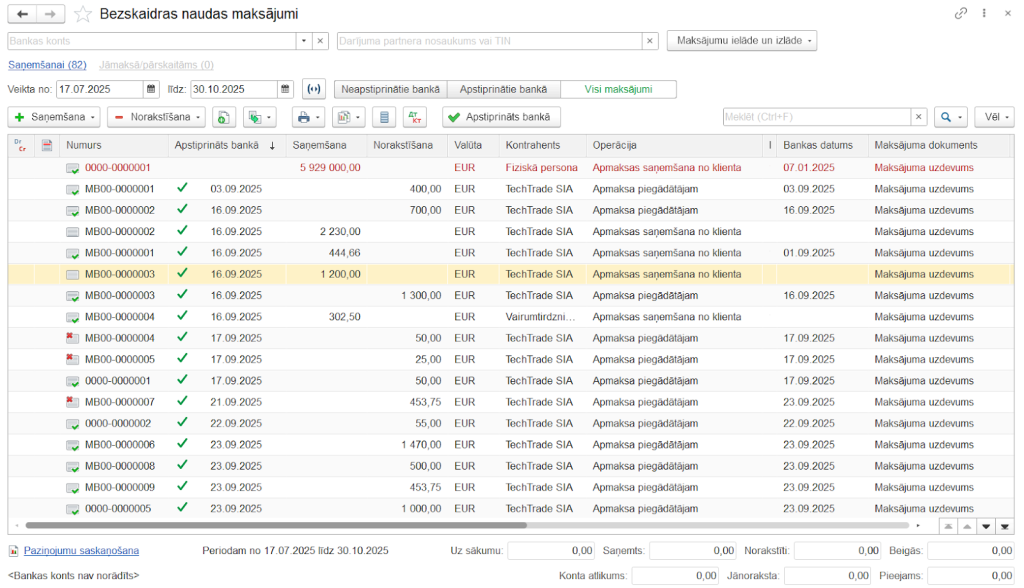The height and width of the screenshot is (588, 1024).
Task: Expand the Saņemšana dropdown button
Action: pyautogui.click(x=54, y=117)
